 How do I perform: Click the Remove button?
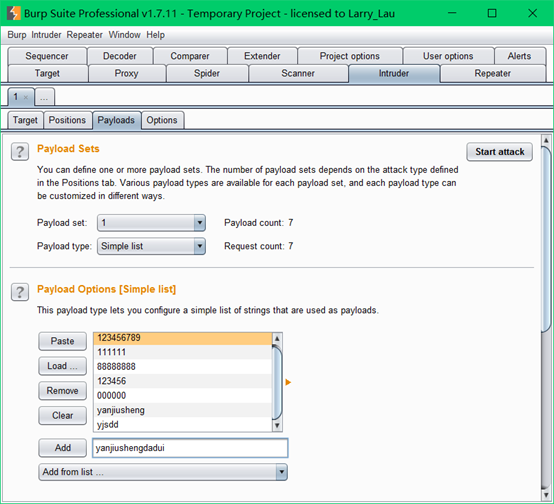click(x=63, y=391)
